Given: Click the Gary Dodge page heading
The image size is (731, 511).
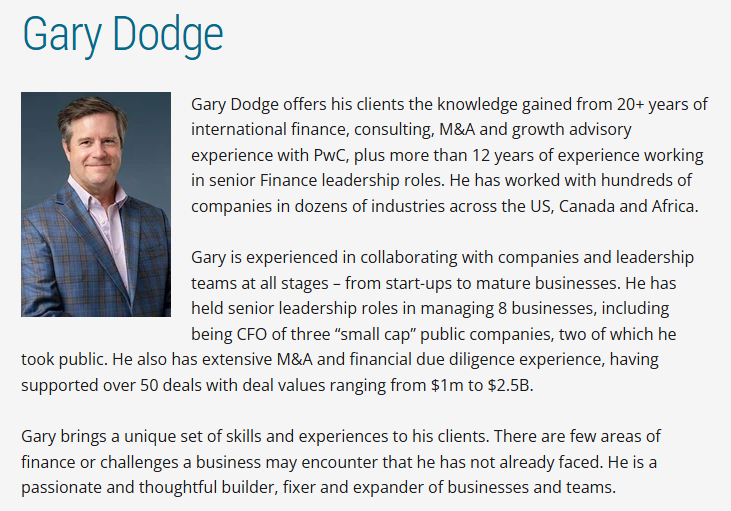Looking at the screenshot, I should pos(123,34).
